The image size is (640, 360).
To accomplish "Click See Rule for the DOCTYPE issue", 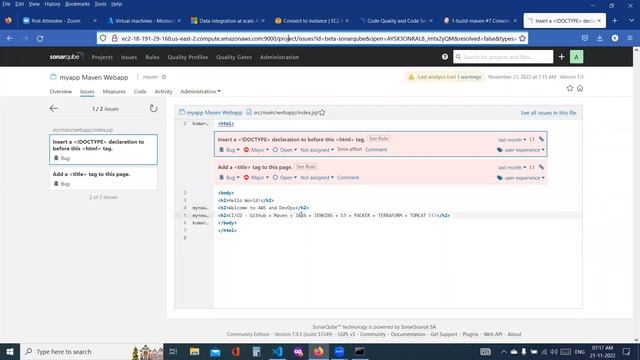I will tap(378, 139).
